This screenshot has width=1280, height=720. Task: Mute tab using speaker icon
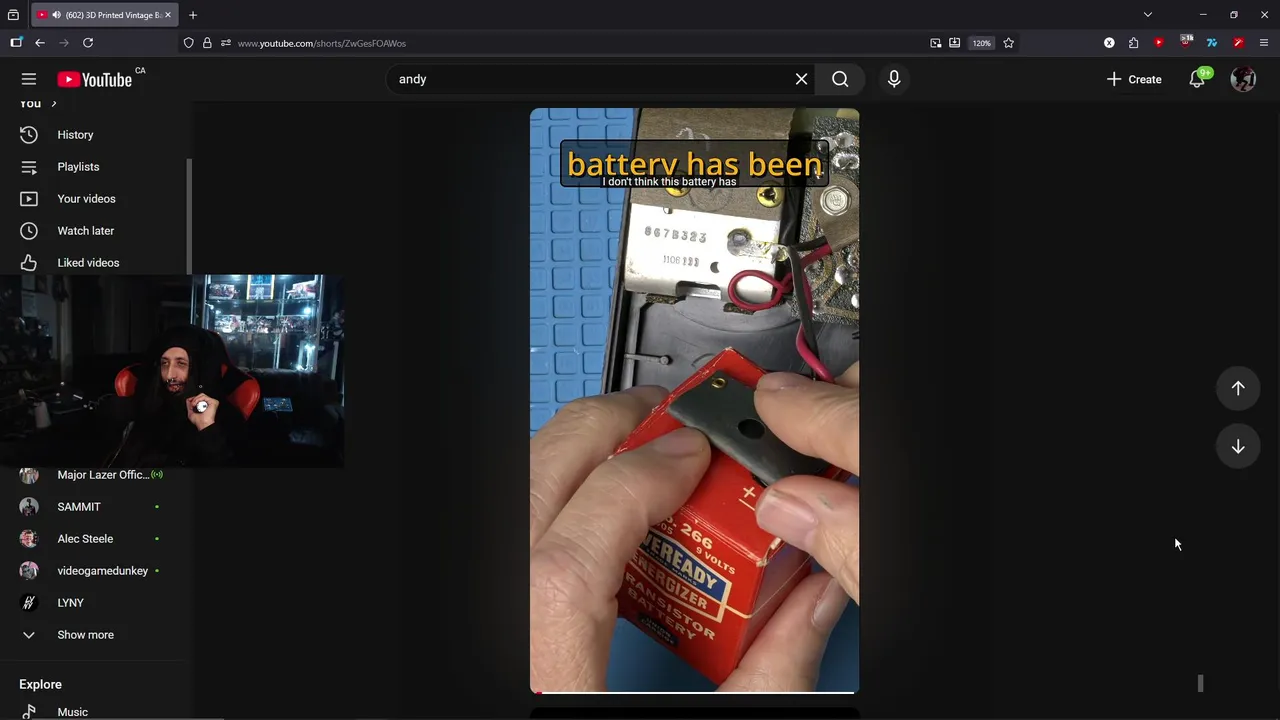(x=56, y=15)
